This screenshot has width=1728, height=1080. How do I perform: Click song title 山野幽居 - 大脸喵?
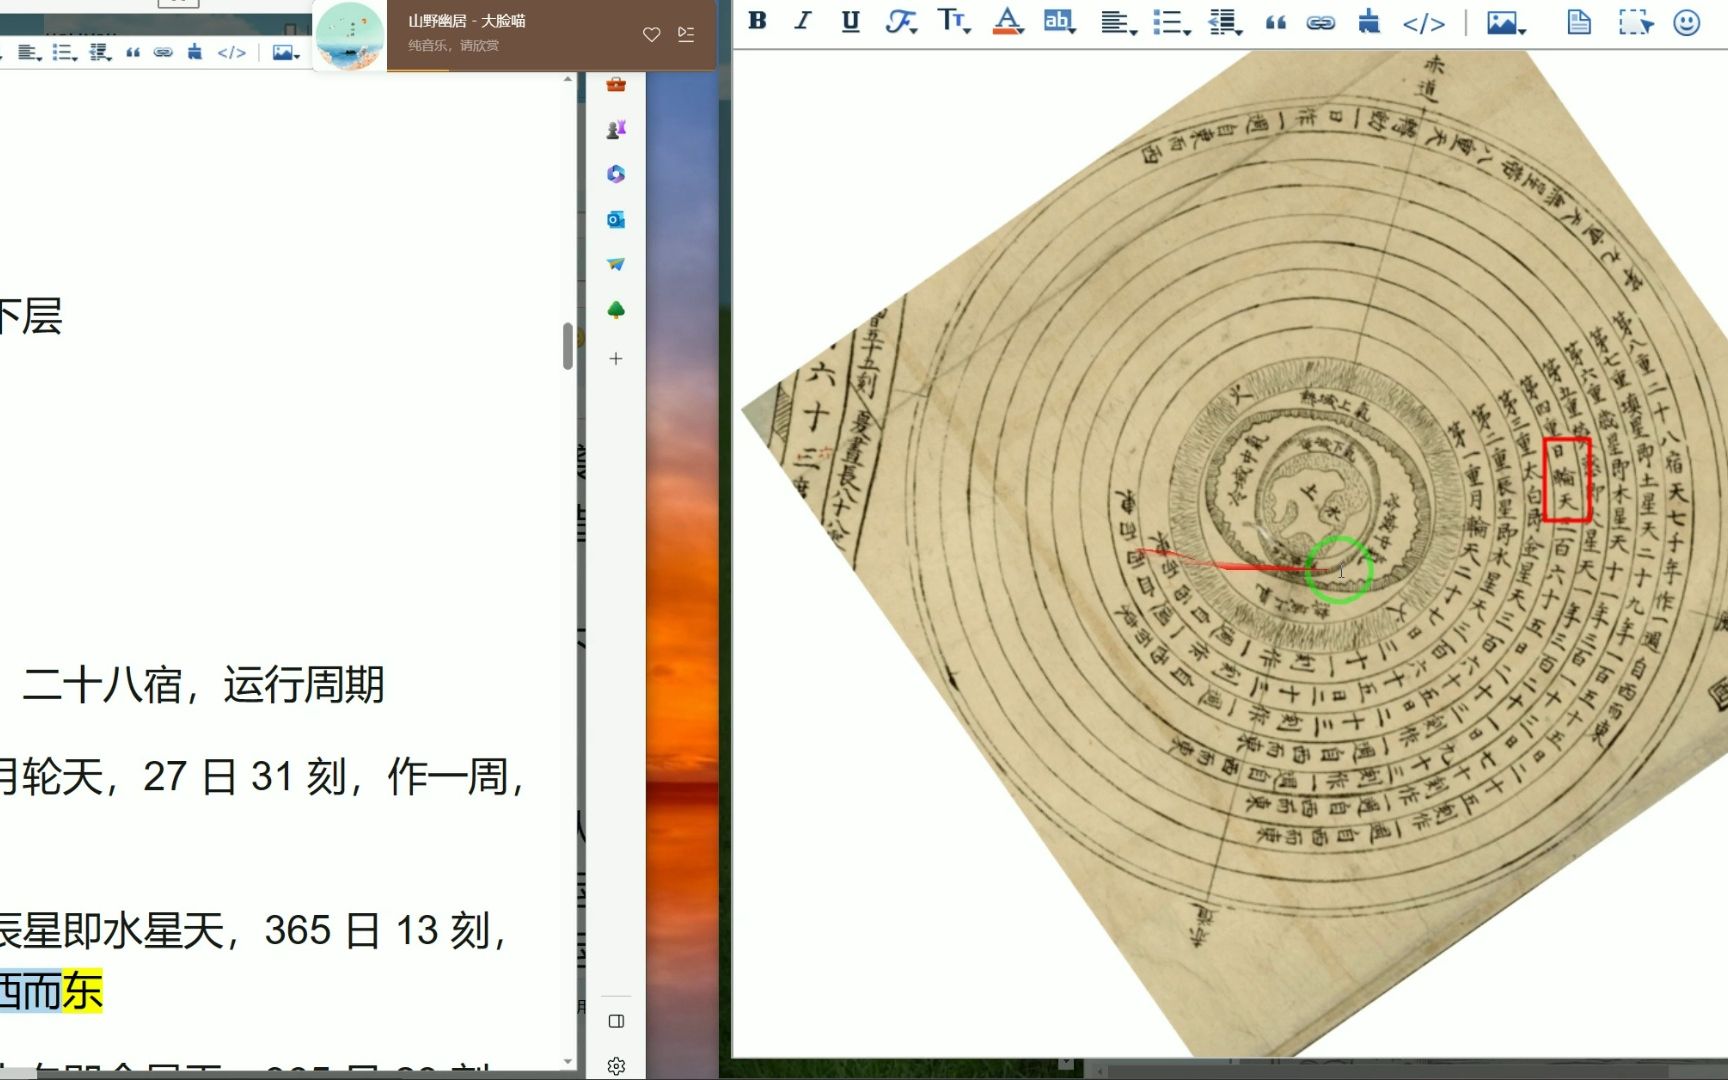(x=467, y=21)
